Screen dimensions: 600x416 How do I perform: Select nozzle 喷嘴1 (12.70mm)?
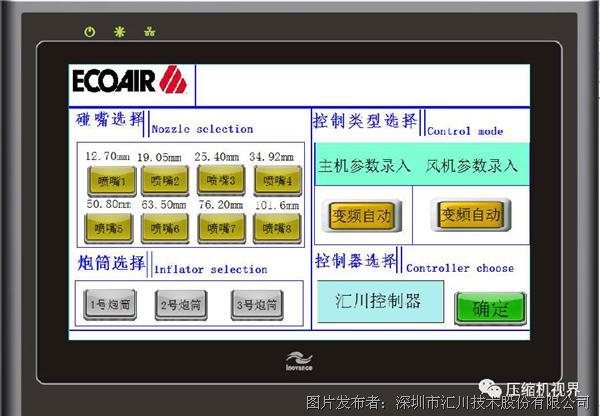tap(107, 179)
